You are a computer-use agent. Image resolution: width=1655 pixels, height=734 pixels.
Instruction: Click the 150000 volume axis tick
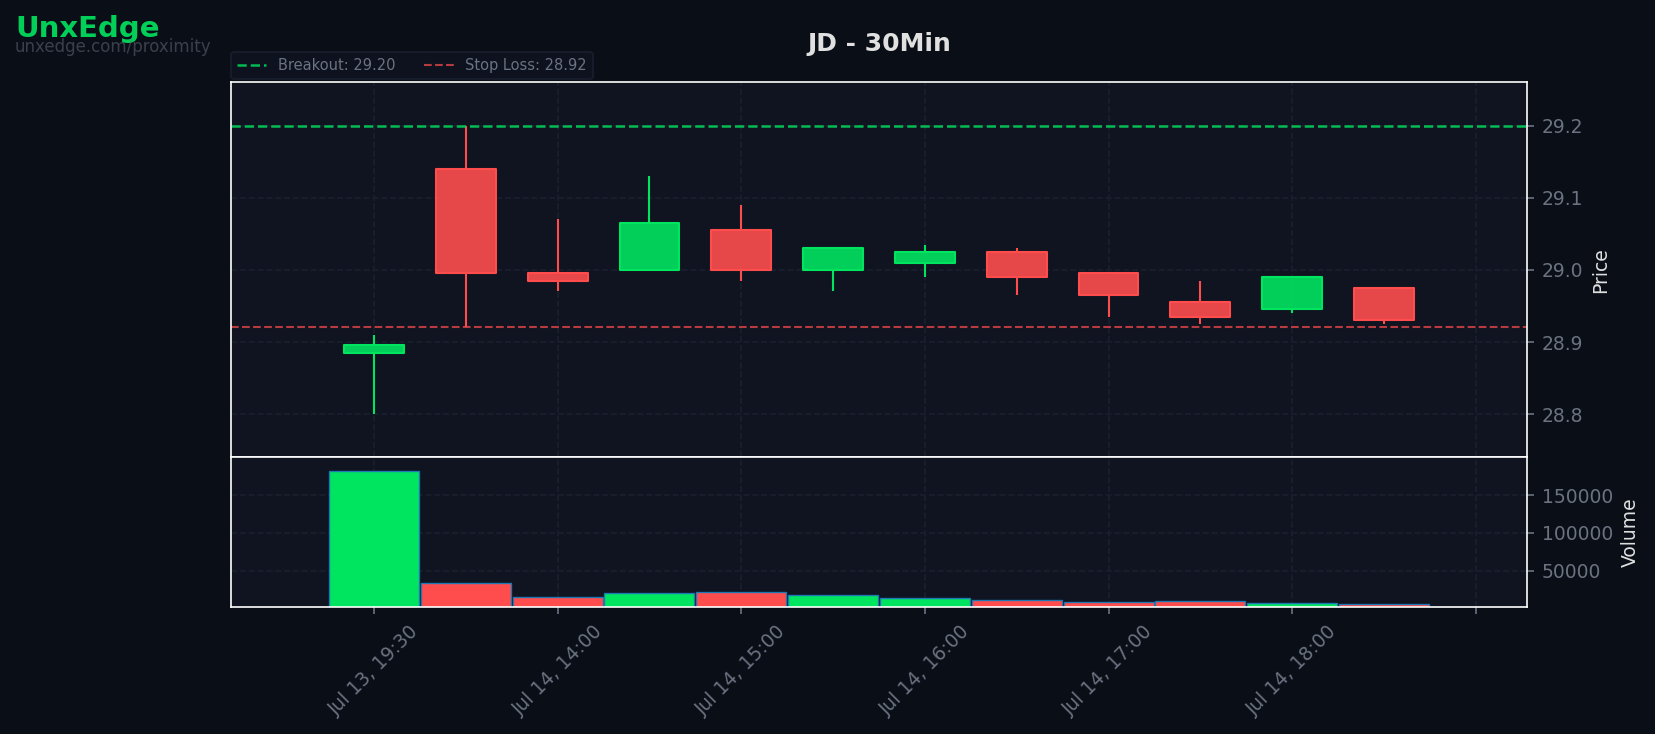point(1577,496)
